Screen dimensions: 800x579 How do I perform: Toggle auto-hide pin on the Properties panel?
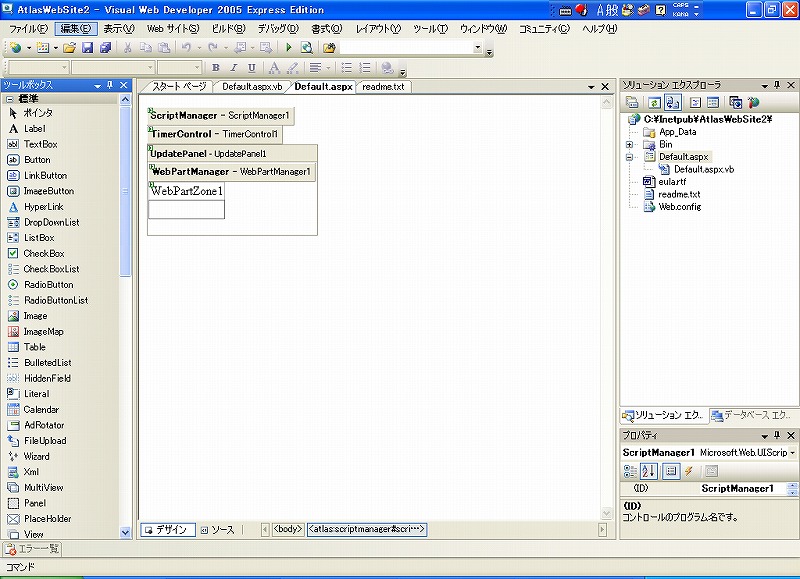777,435
